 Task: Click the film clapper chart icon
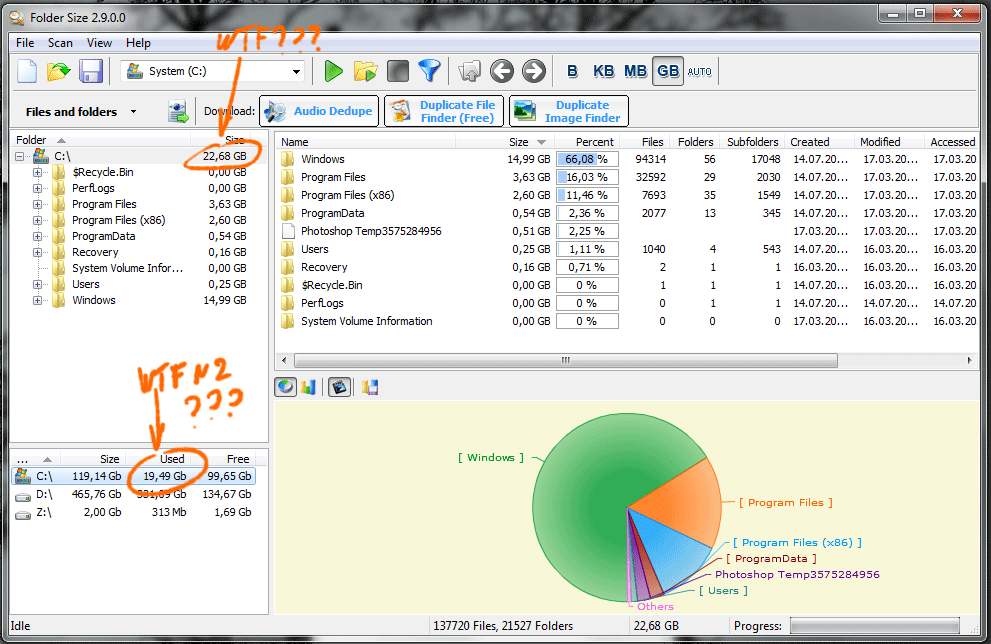[x=339, y=387]
